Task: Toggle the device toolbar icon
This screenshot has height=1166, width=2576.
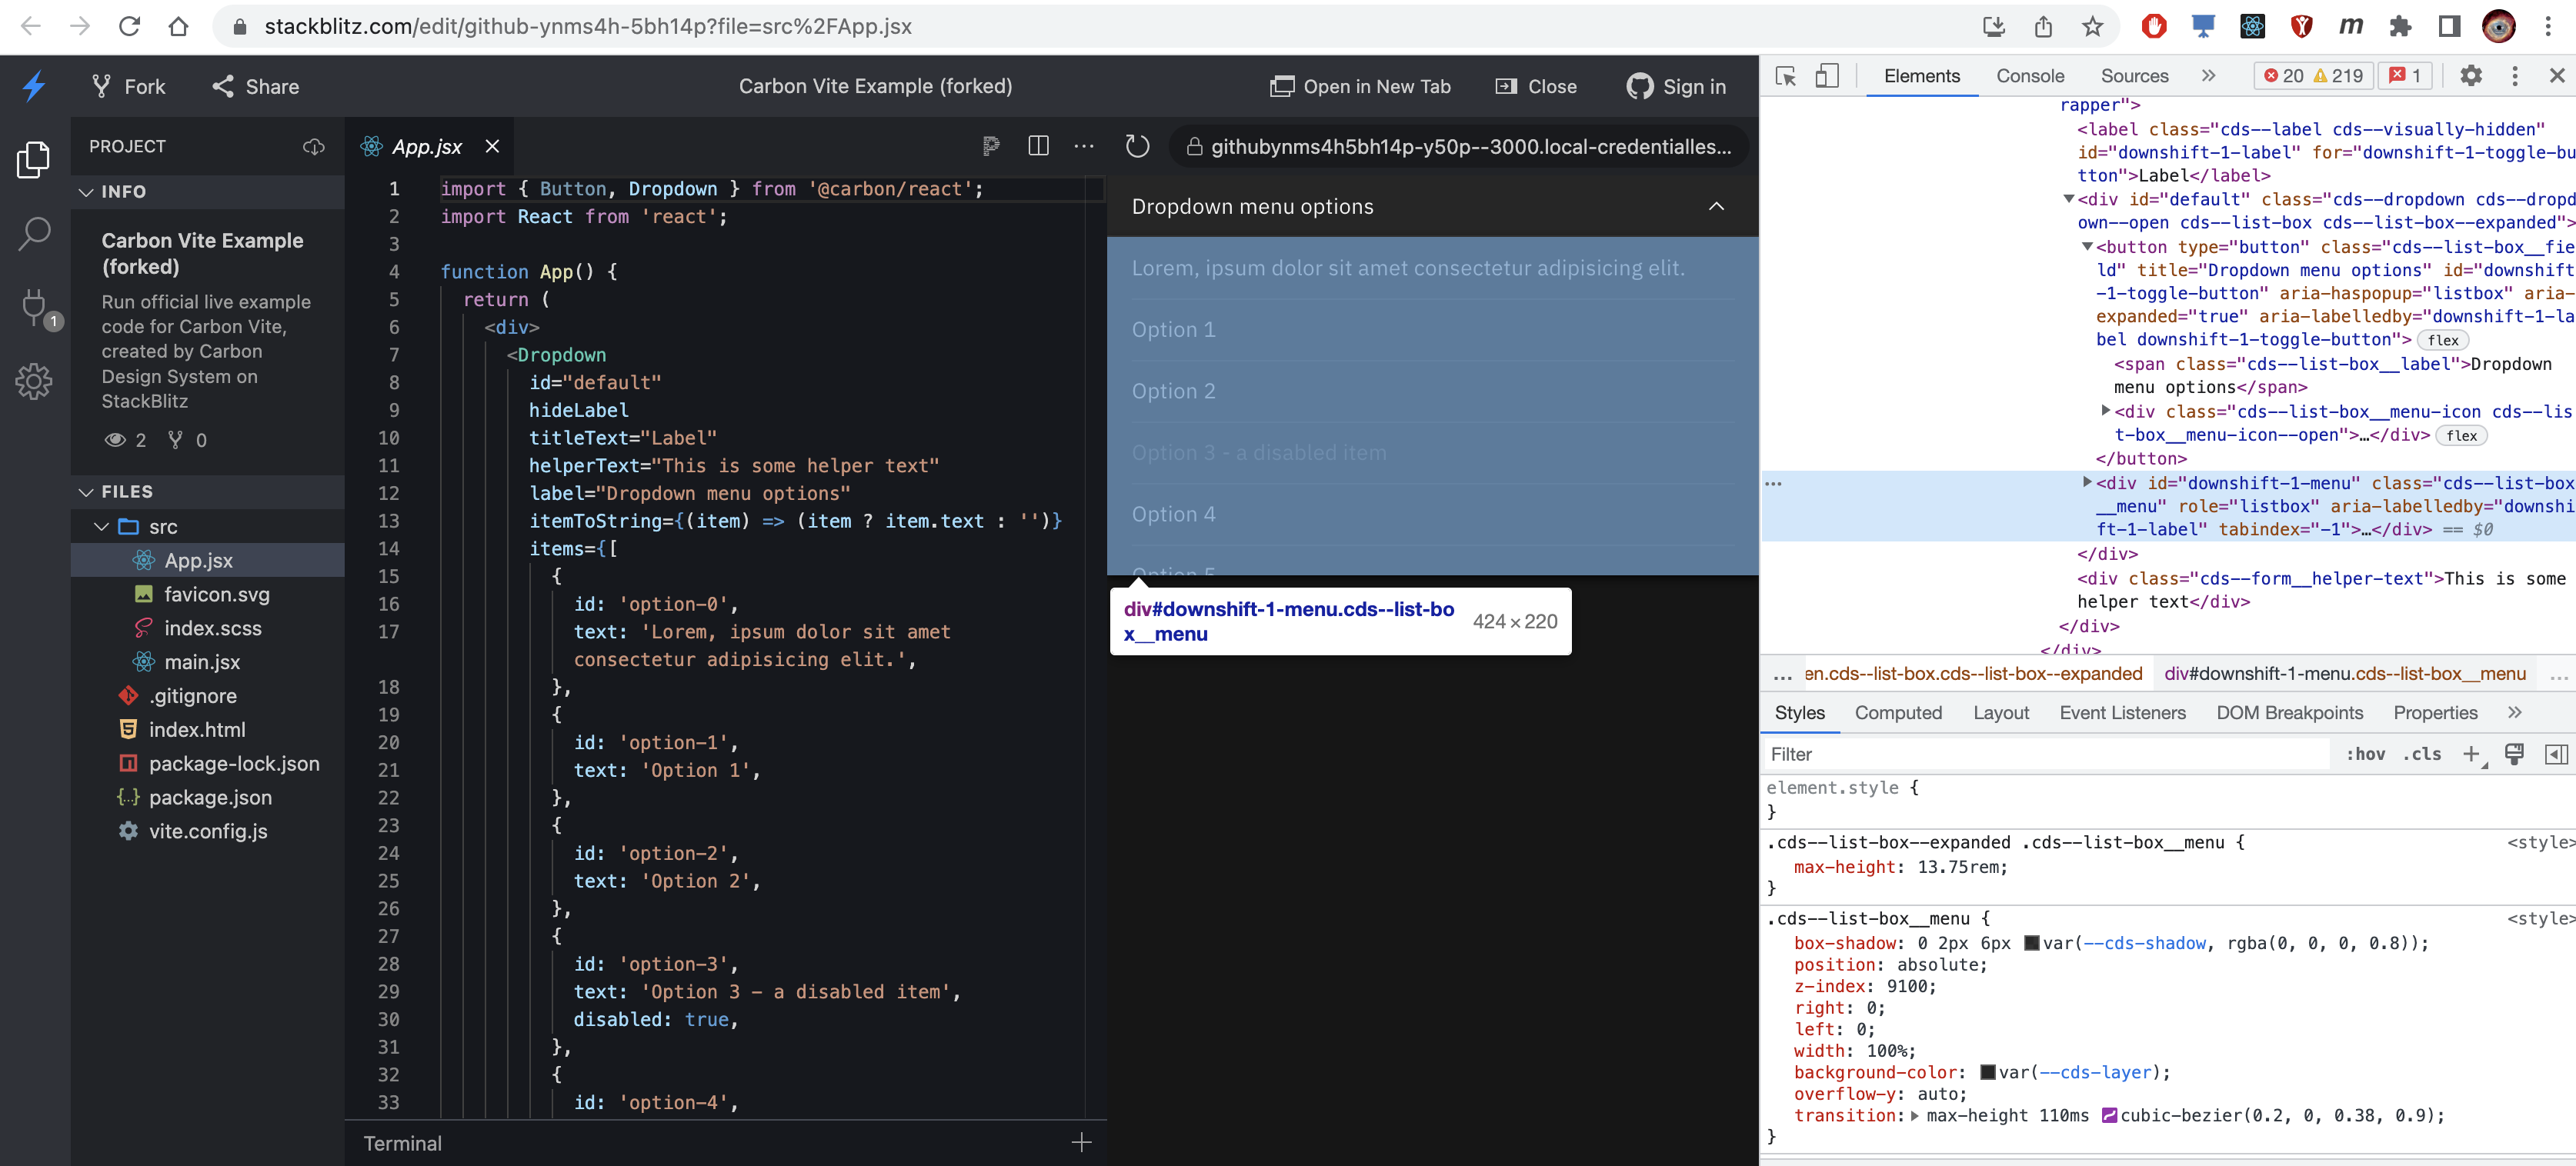Action: click(1826, 76)
